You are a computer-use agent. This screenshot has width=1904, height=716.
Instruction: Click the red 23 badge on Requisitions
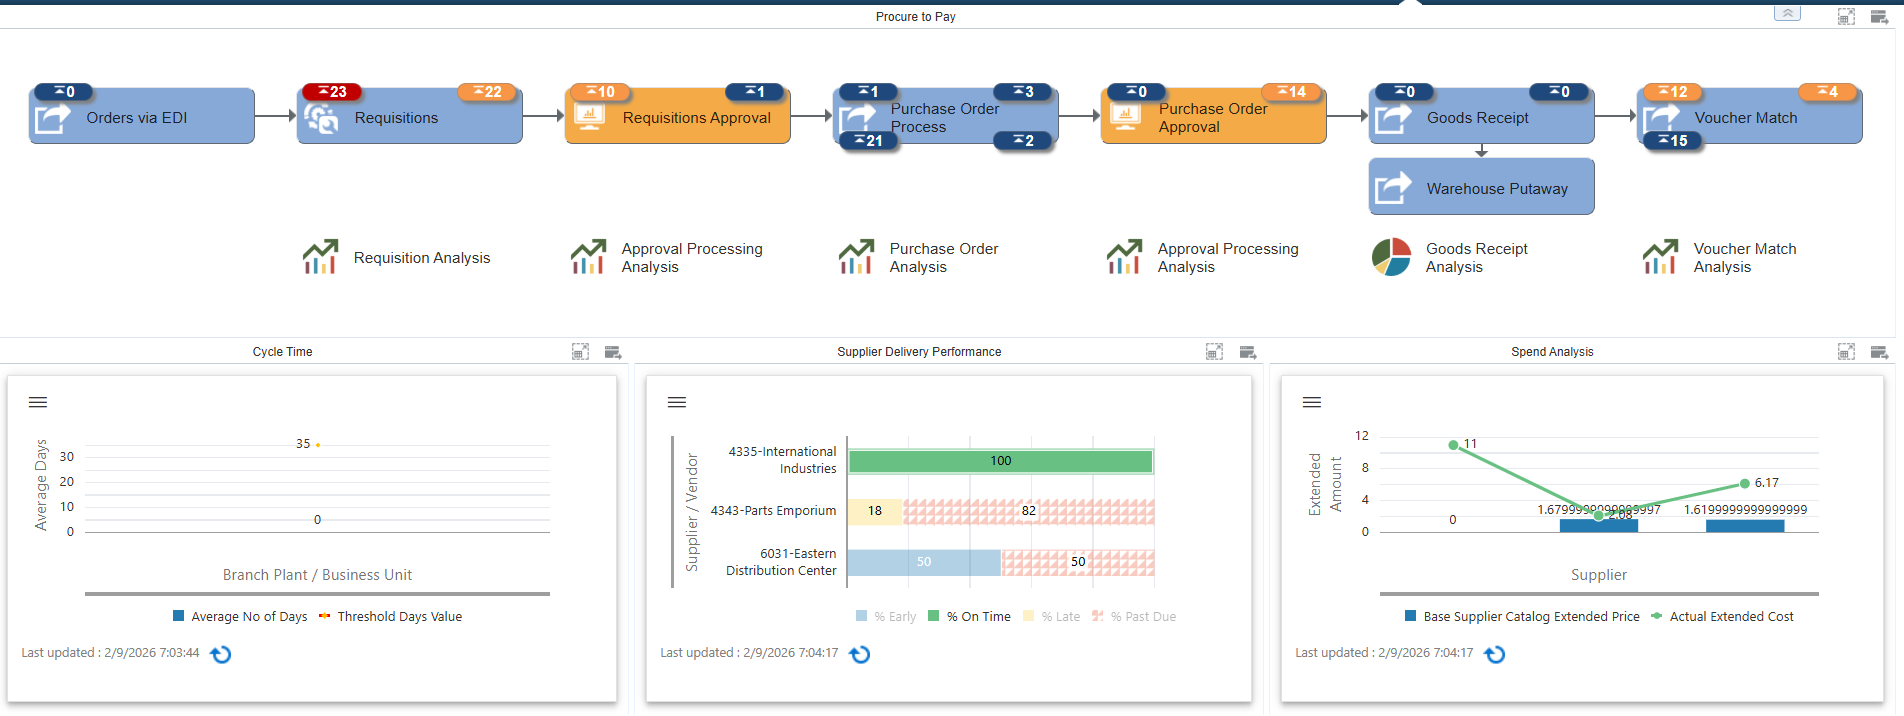click(332, 92)
